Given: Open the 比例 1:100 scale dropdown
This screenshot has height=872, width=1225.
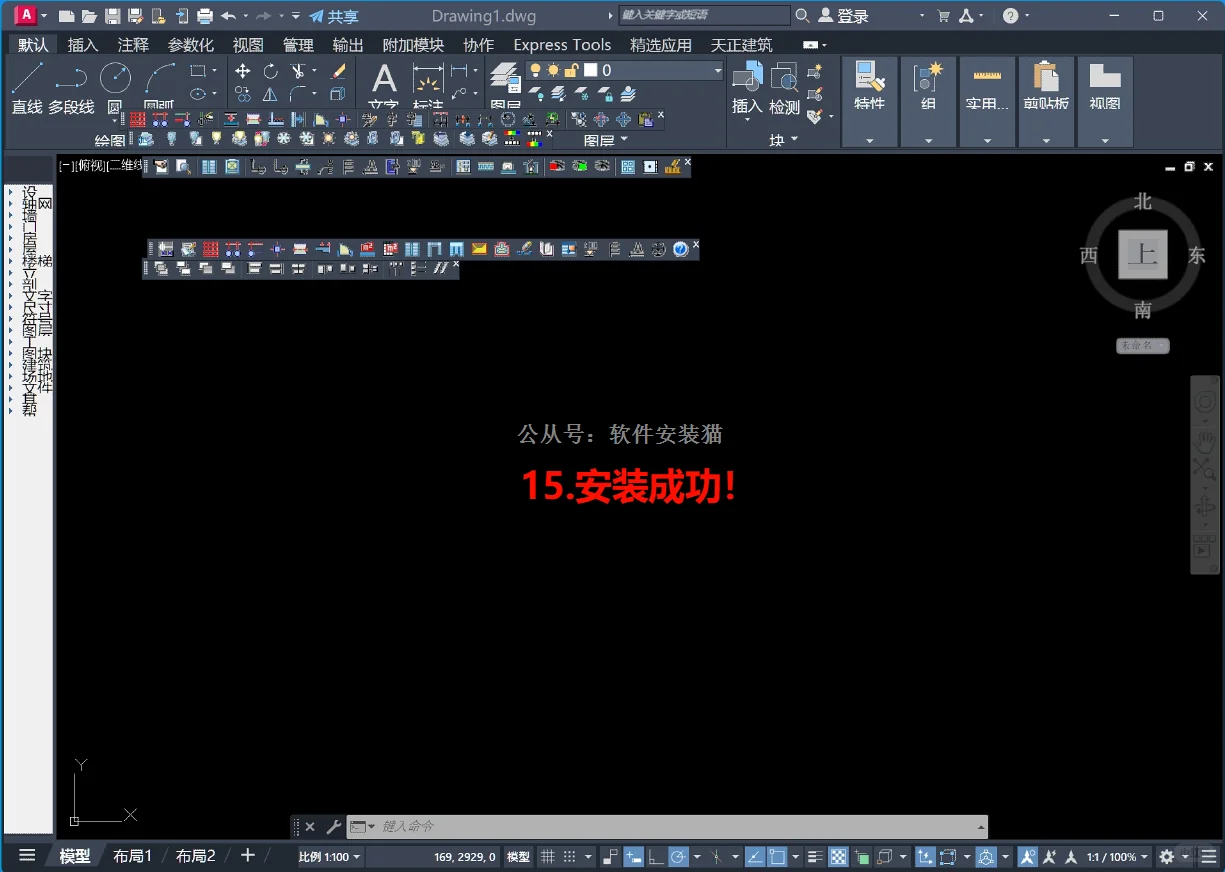Looking at the screenshot, I should click(x=328, y=857).
